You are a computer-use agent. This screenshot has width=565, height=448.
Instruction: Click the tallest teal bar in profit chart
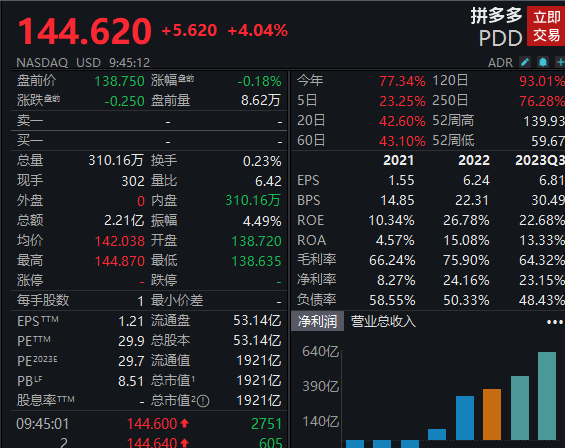click(547, 396)
